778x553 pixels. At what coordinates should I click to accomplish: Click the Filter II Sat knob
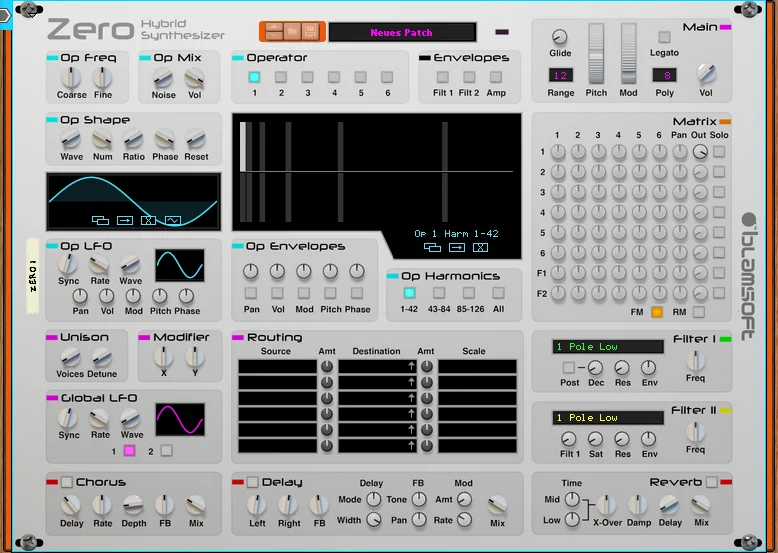(595, 439)
